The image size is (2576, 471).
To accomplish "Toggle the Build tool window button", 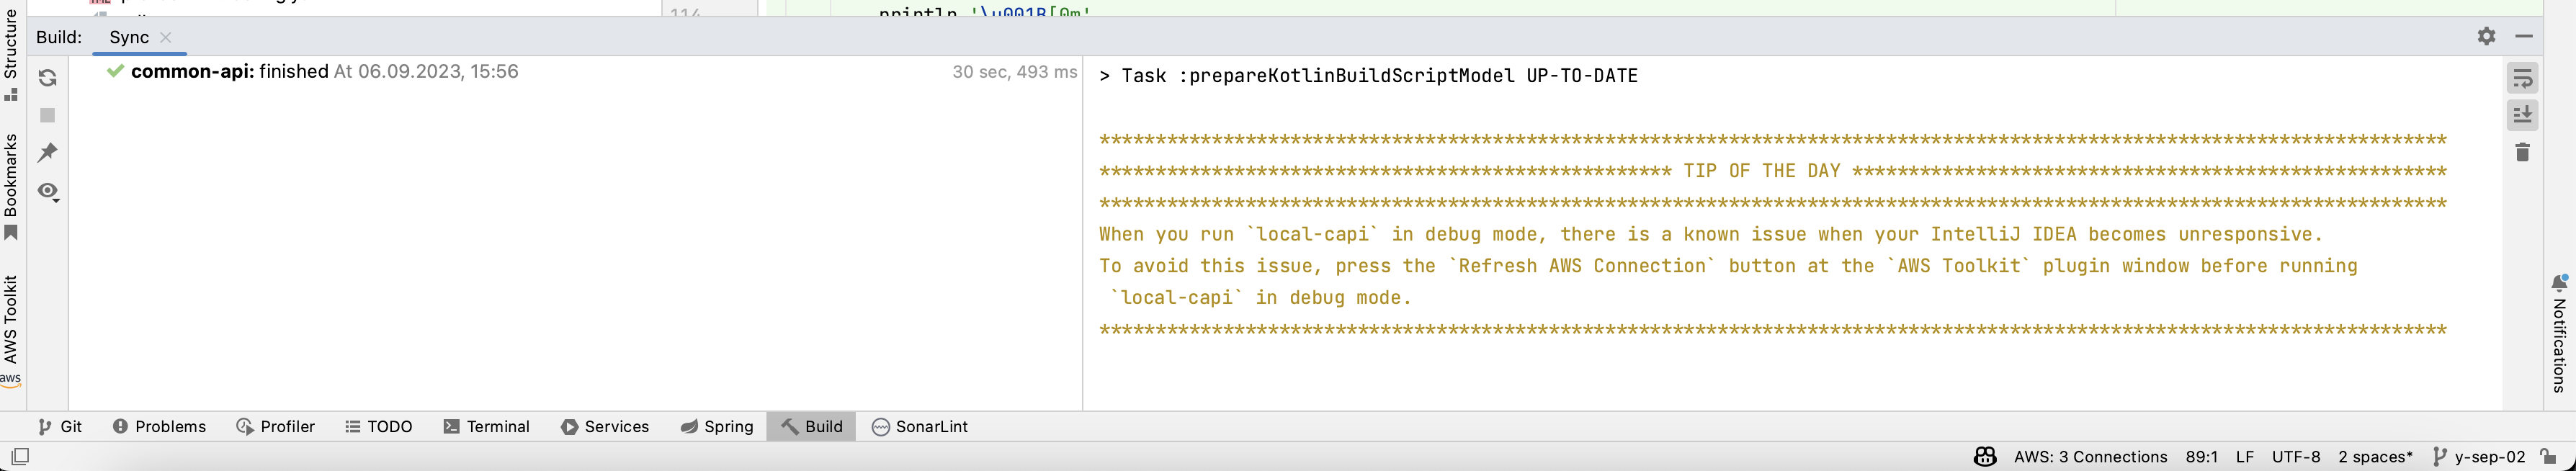I will 812,427.
